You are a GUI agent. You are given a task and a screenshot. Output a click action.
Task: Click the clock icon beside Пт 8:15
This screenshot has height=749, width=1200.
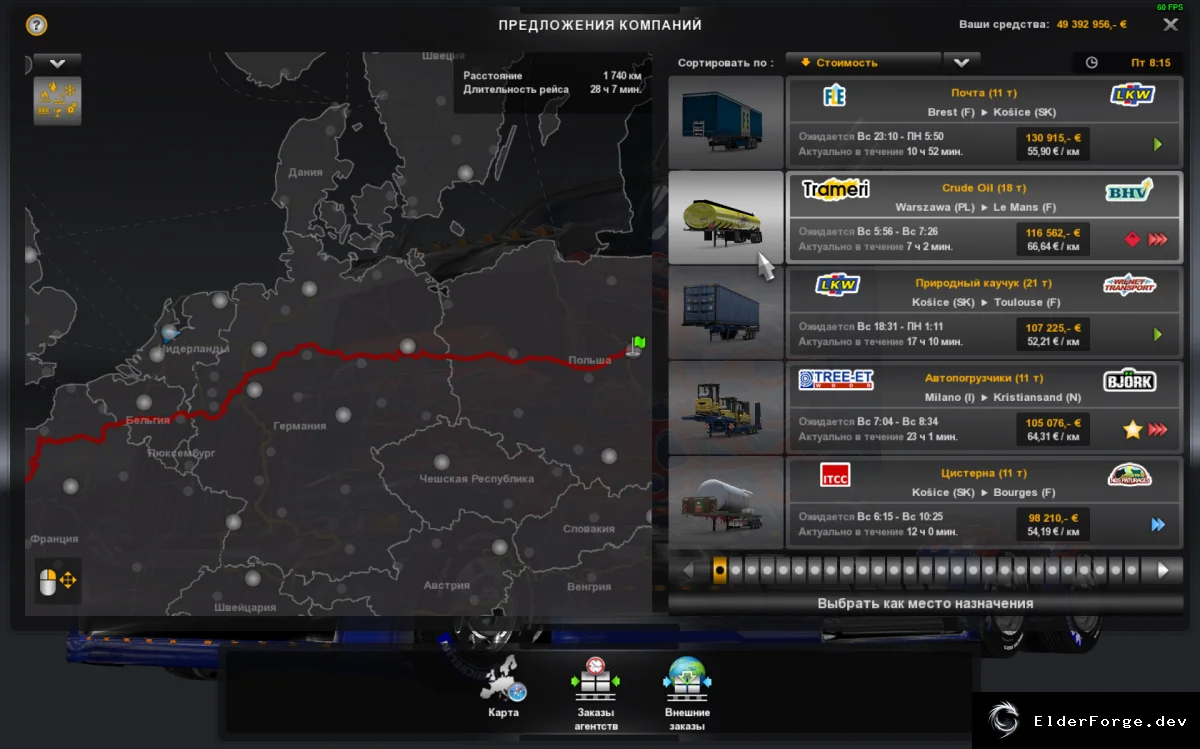coord(1091,62)
